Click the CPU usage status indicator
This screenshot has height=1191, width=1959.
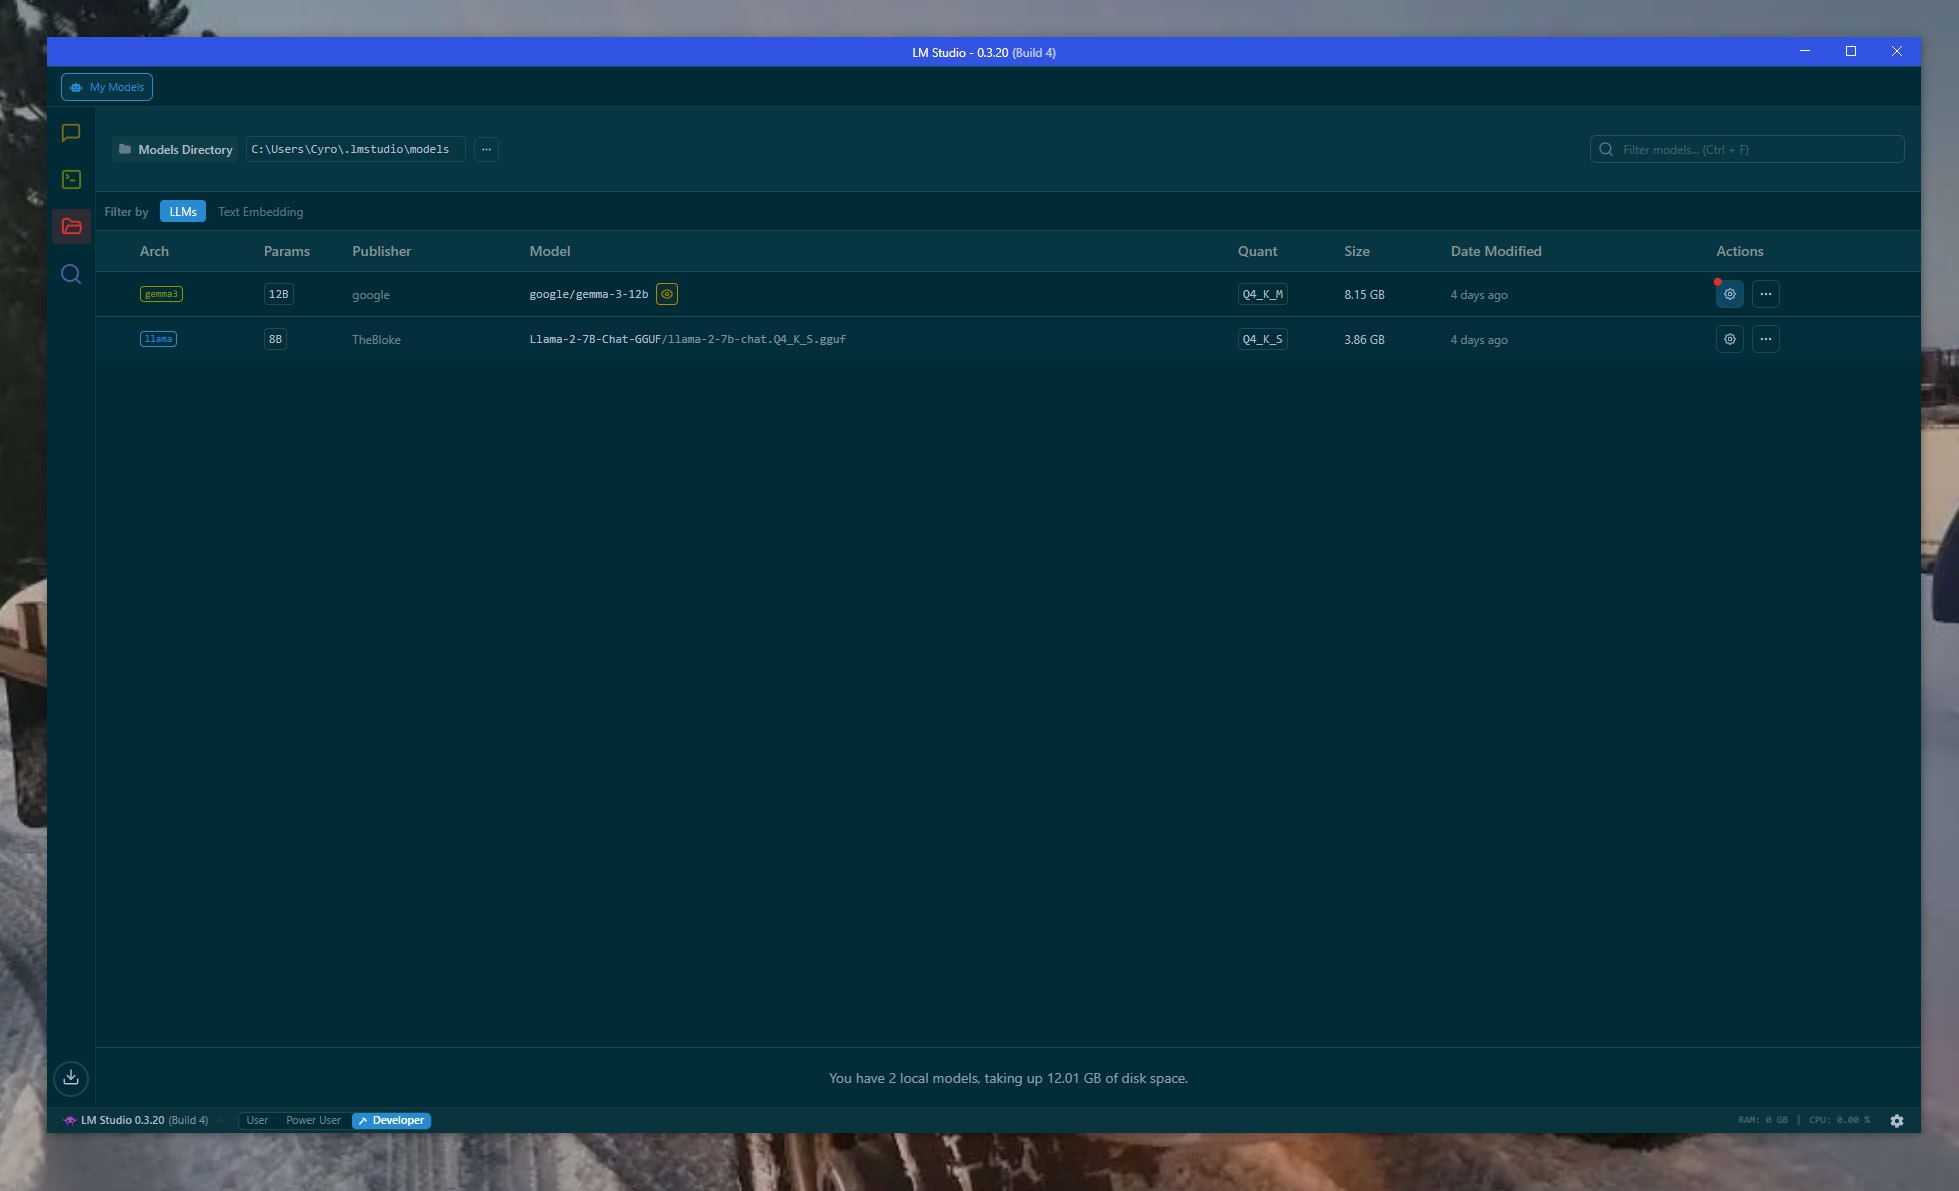coord(1839,1120)
